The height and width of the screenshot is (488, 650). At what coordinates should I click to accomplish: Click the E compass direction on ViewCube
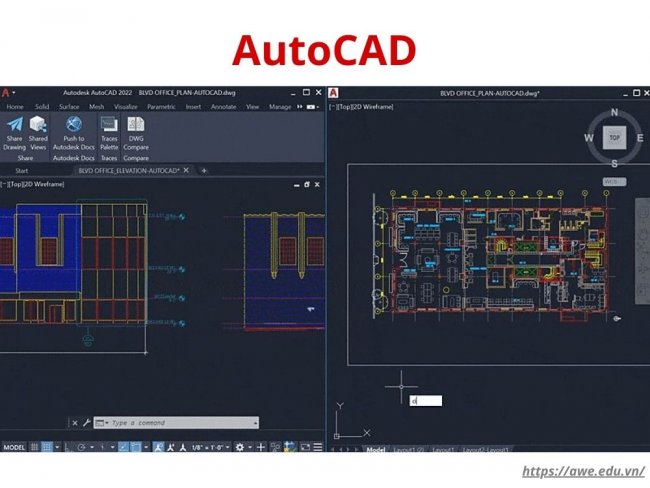640,138
